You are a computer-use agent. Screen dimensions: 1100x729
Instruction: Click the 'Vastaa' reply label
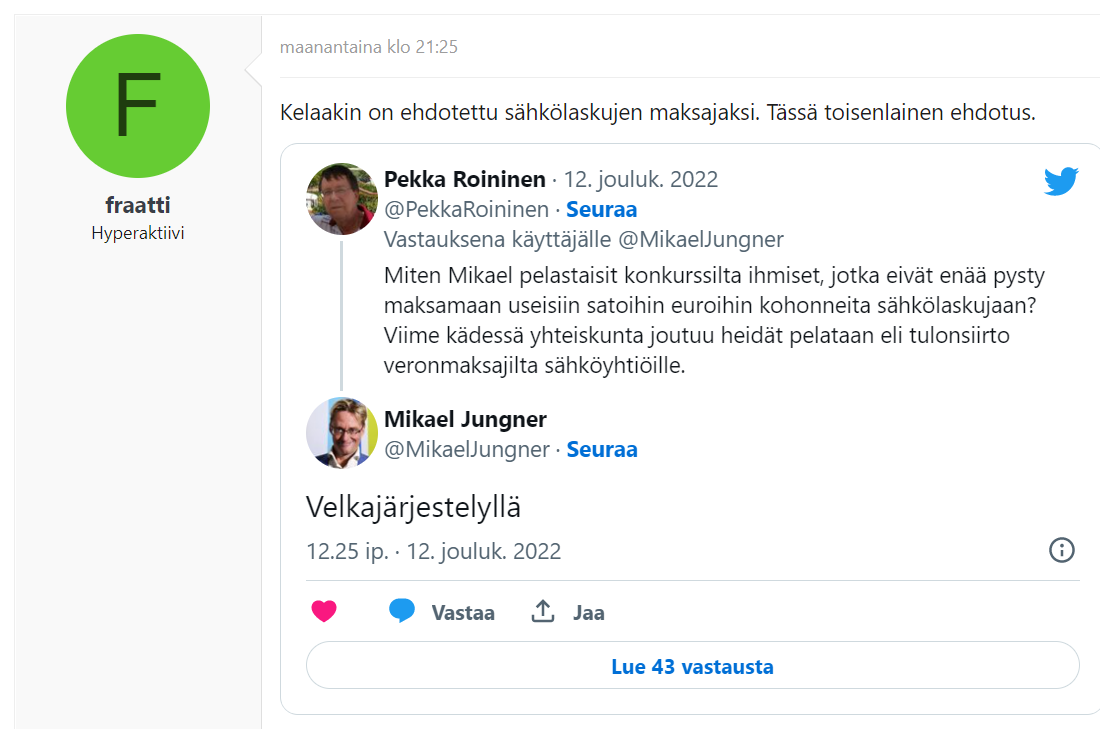tap(463, 613)
